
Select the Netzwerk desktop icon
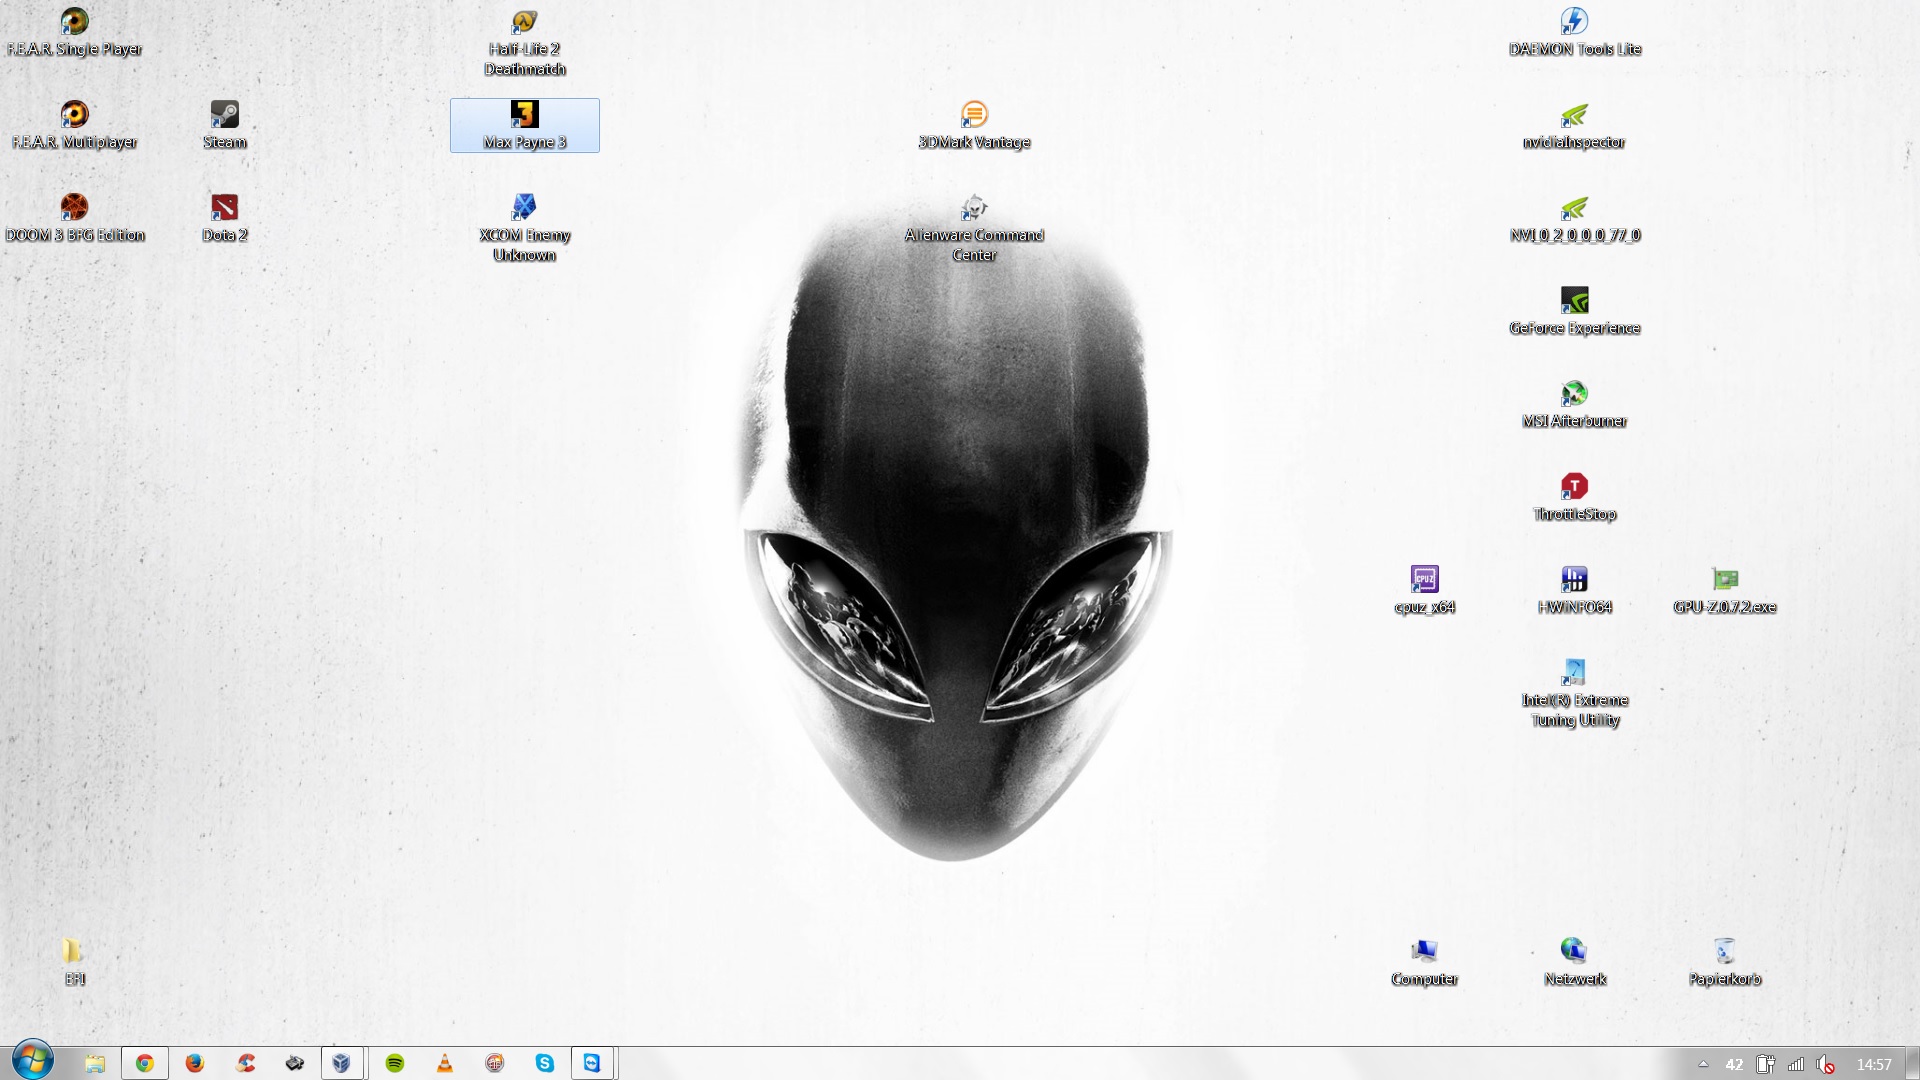[1575, 962]
